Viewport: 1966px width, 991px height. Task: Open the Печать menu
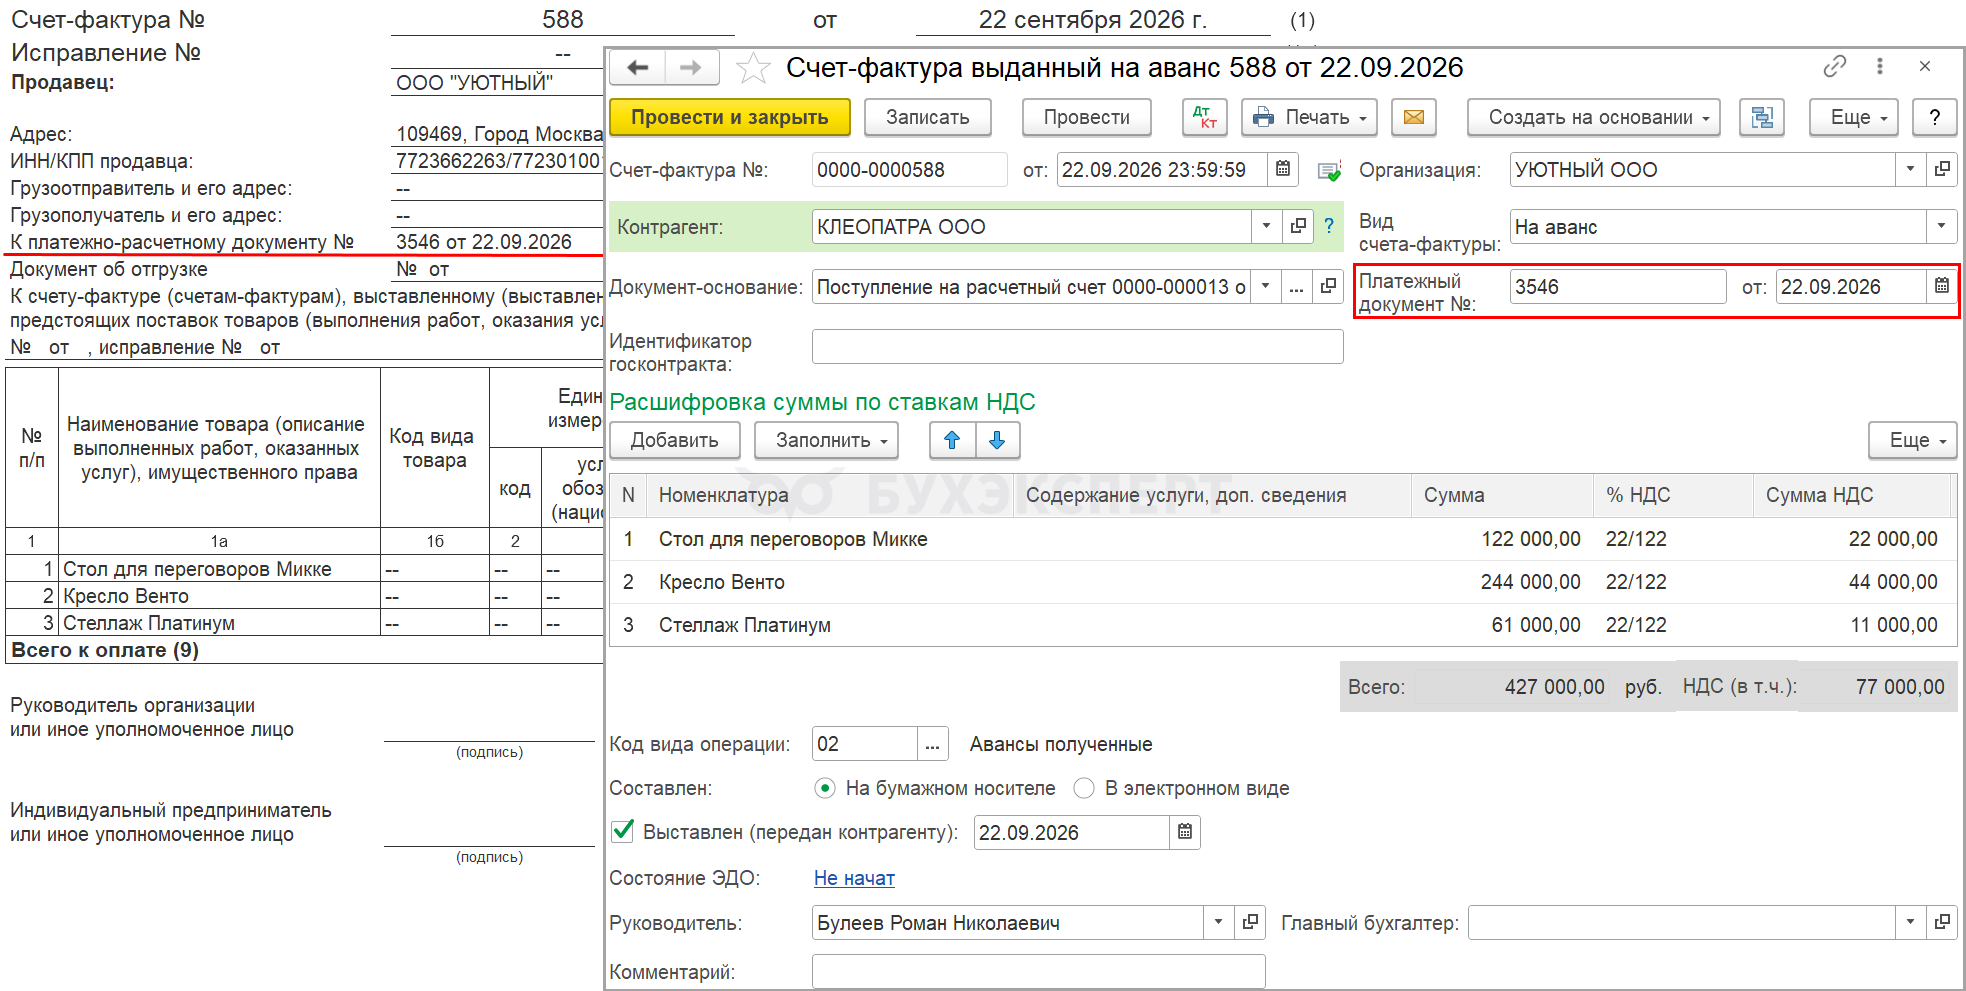point(1309,117)
